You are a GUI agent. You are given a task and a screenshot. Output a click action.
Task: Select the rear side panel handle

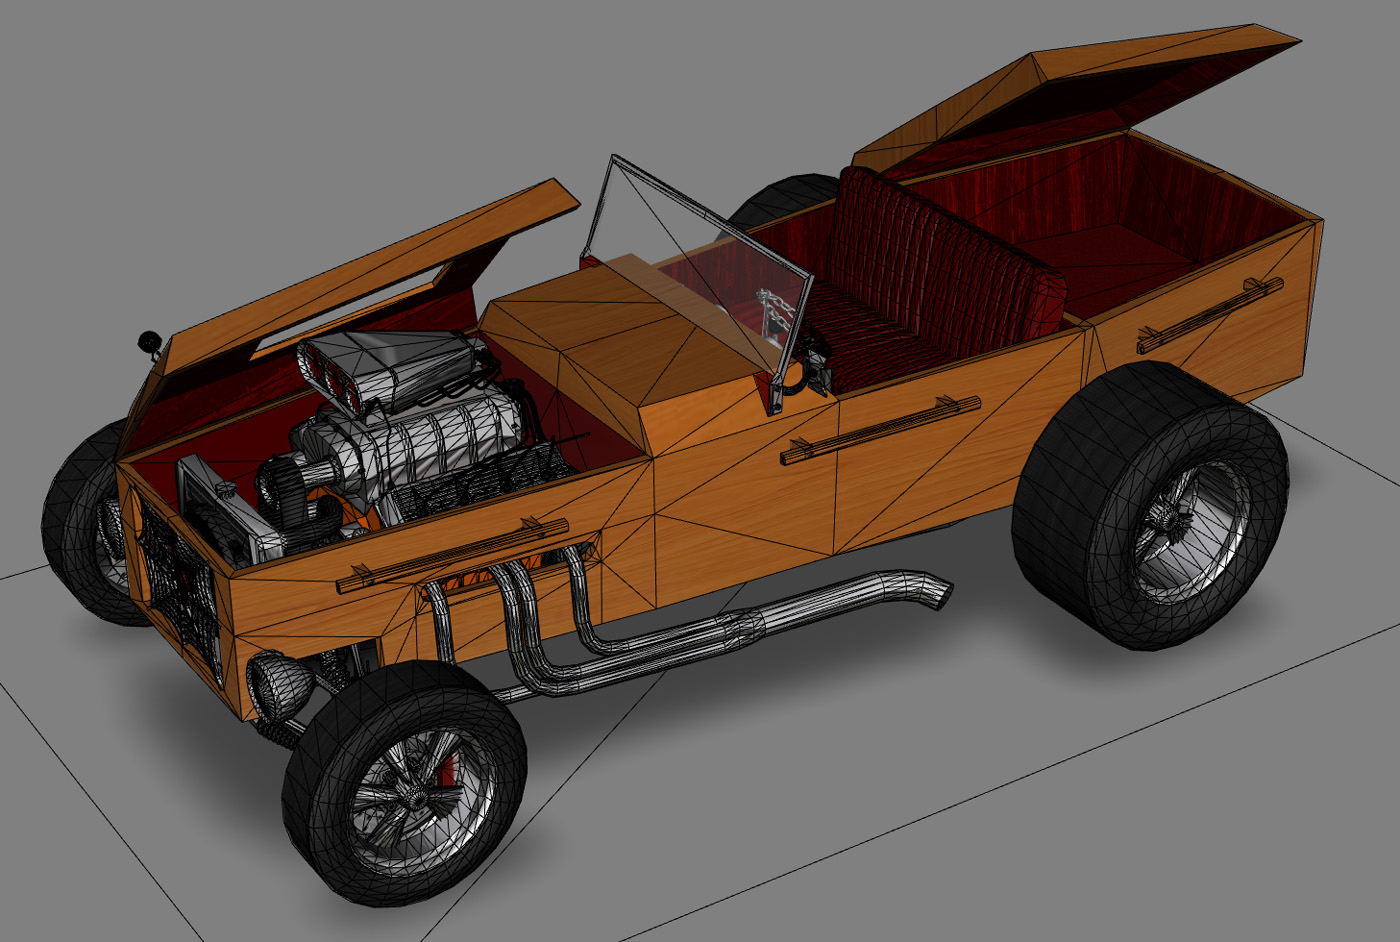[x=1210, y=316]
